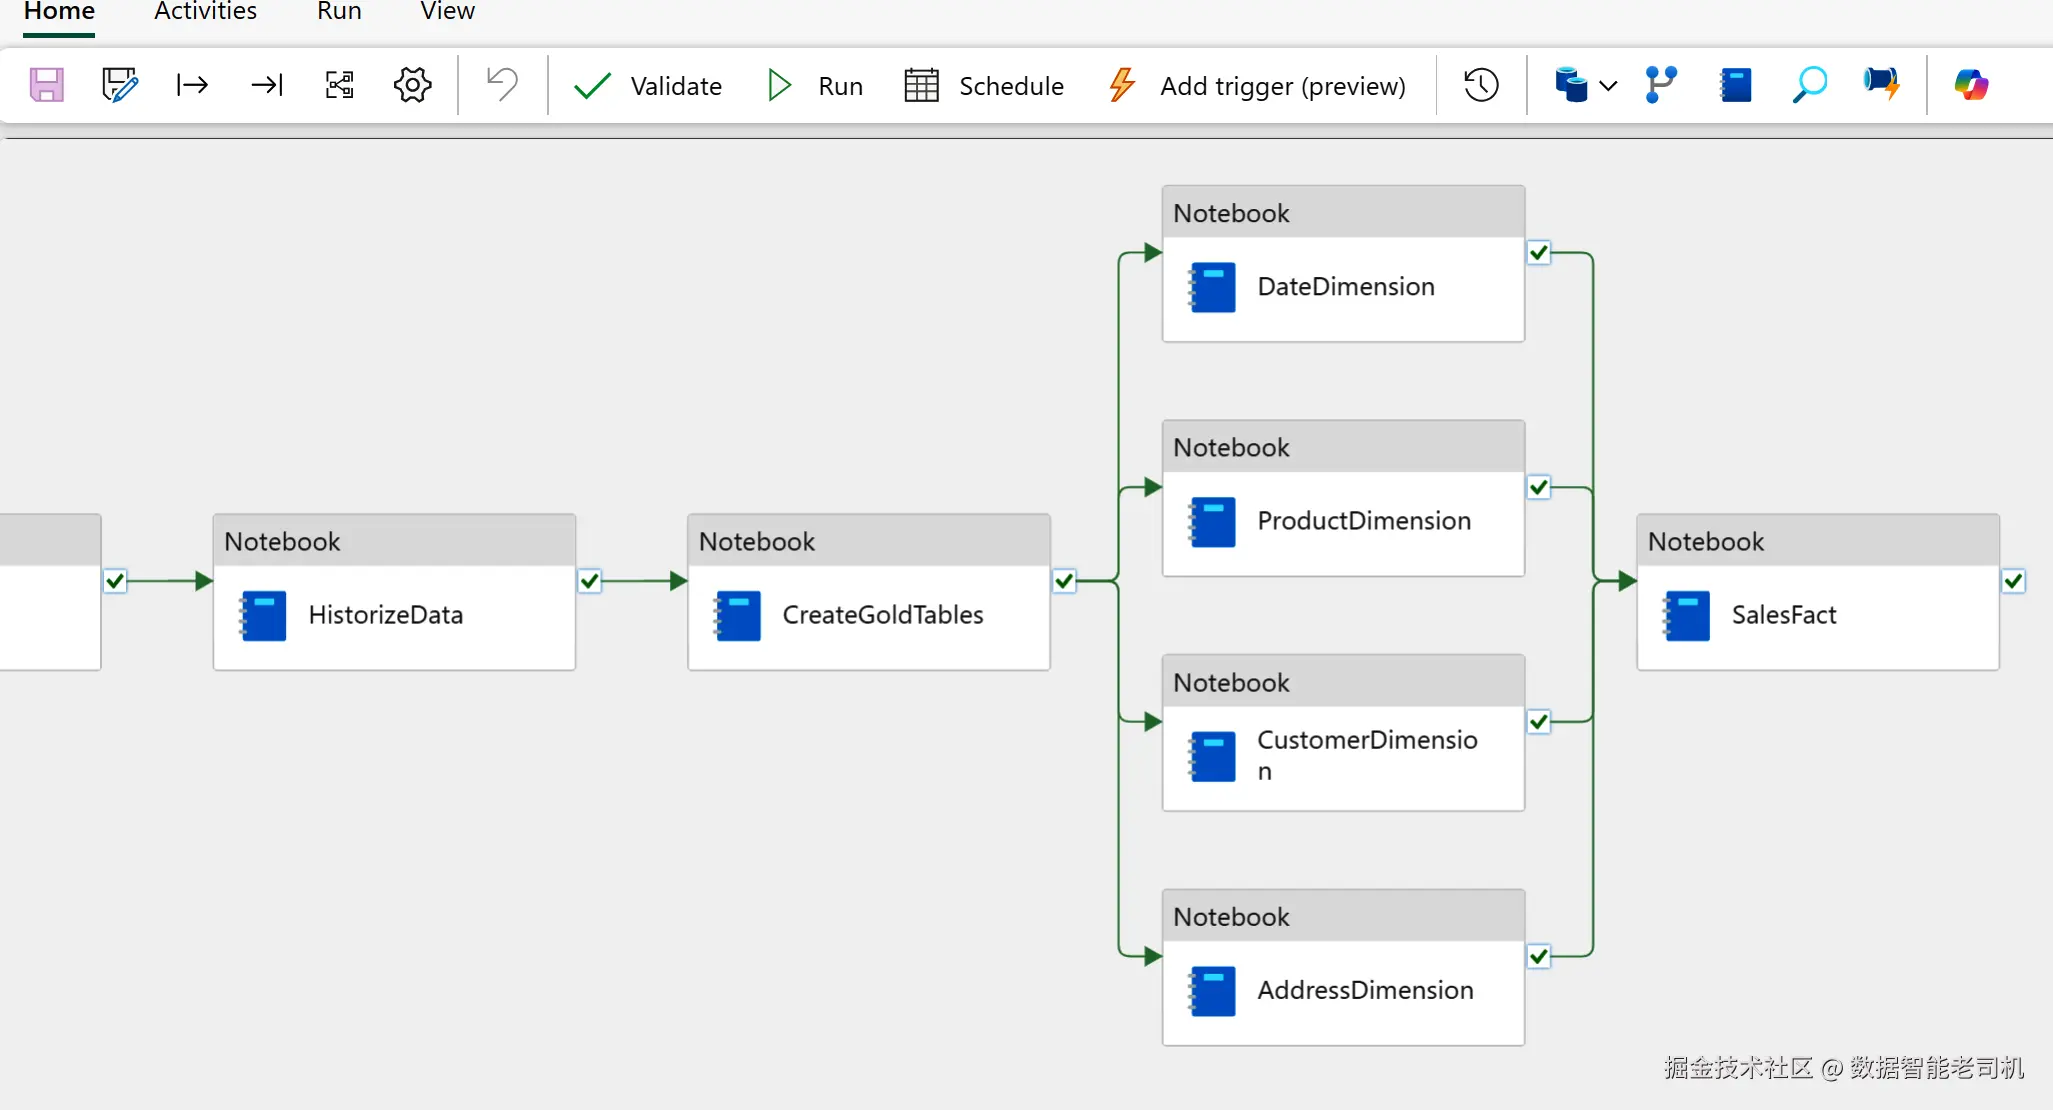Select the AddressDimension activity name
Viewport: 2053px width, 1110px height.
click(1365, 990)
